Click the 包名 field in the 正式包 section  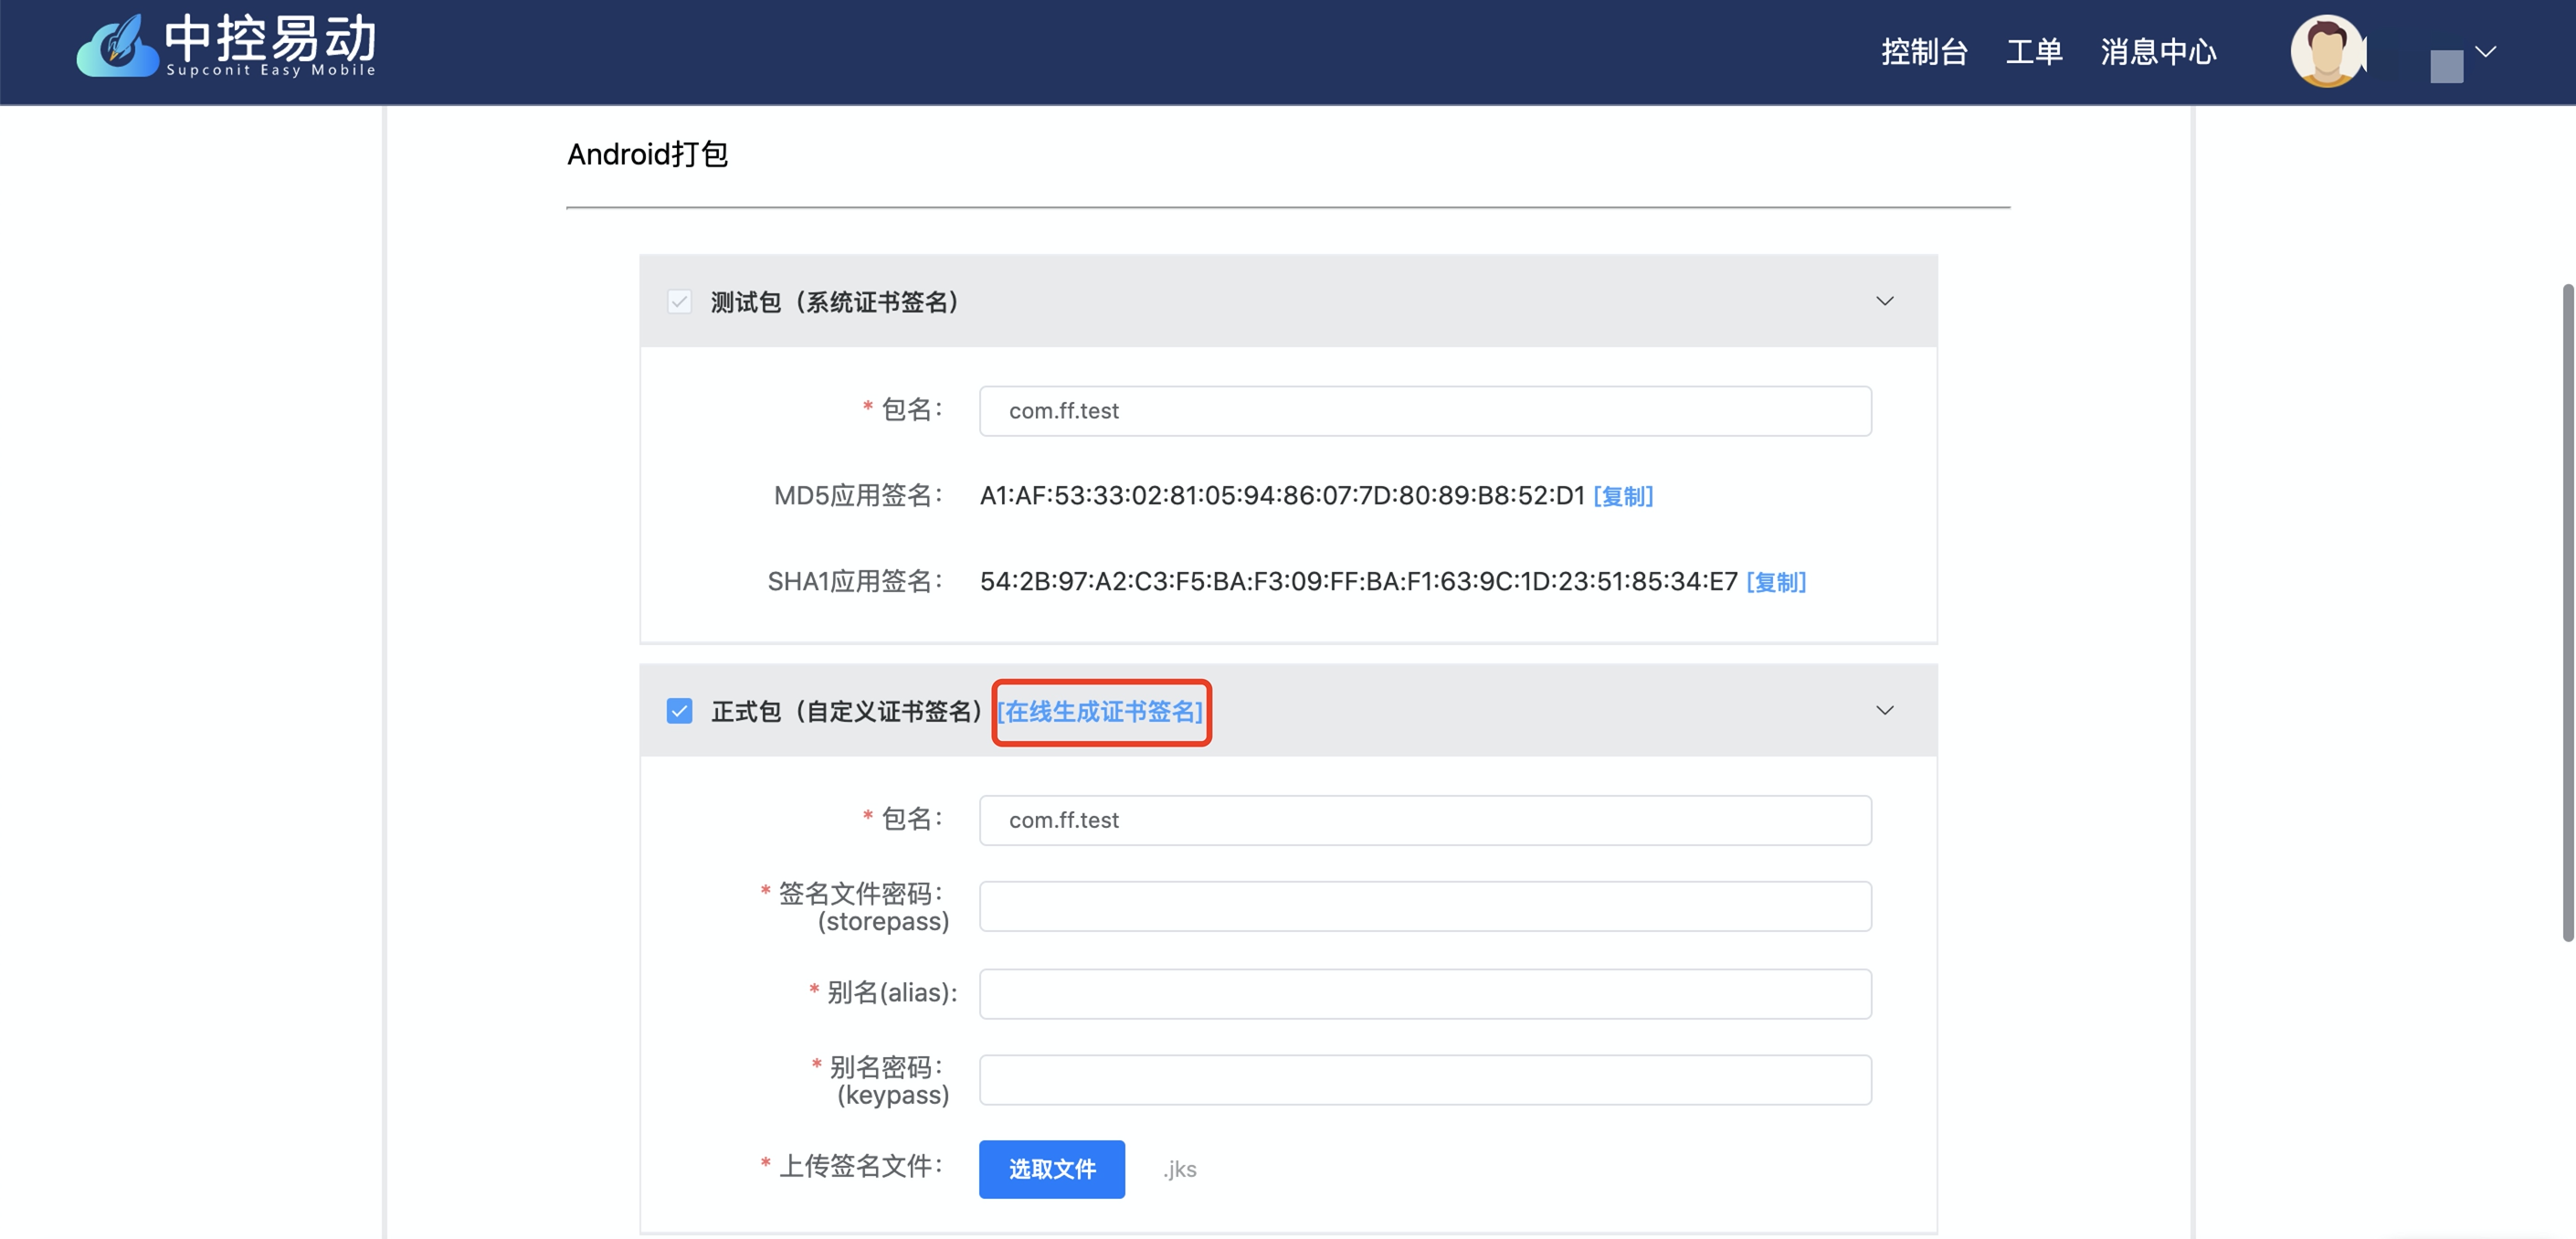point(1425,820)
